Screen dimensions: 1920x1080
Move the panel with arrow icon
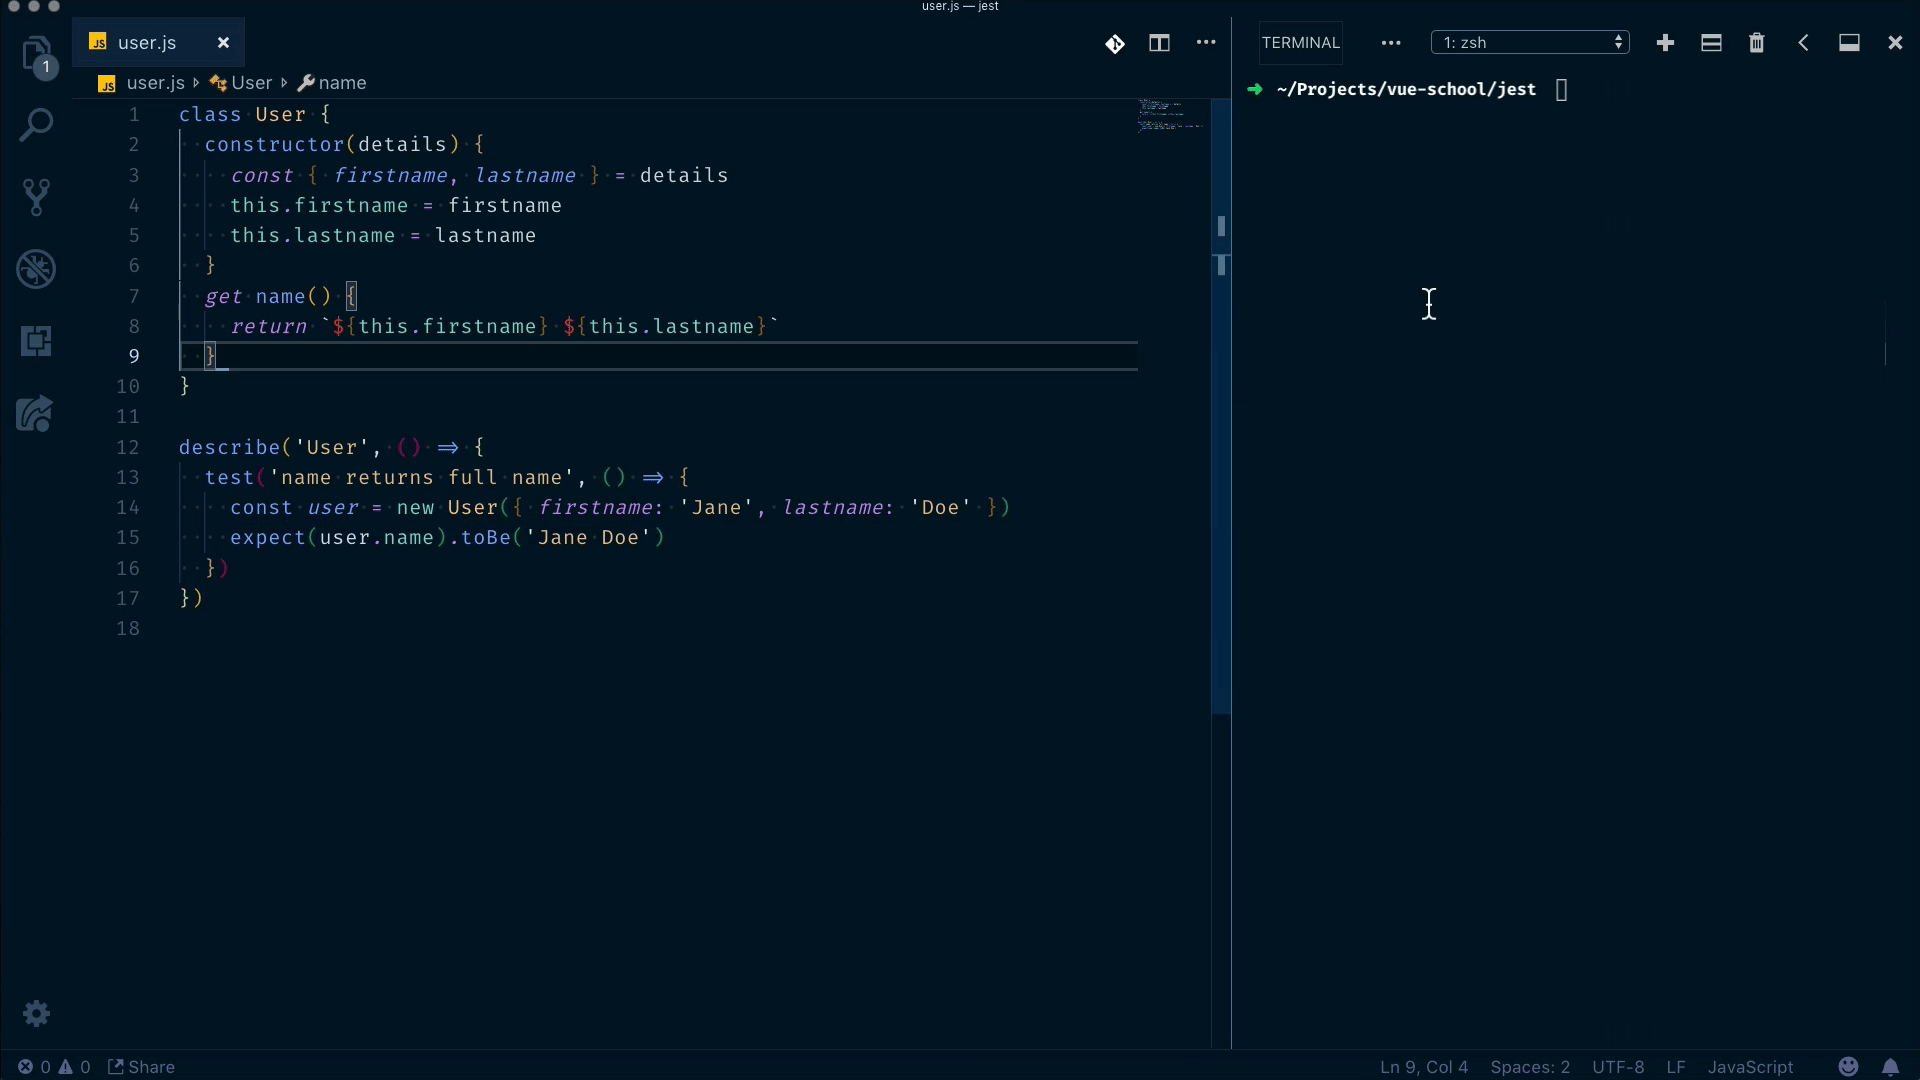point(1803,43)
